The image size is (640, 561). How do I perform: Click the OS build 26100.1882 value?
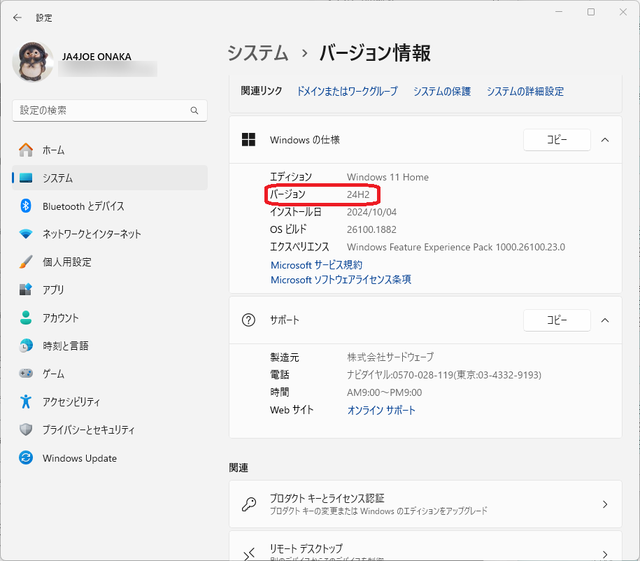pos(371,229)
